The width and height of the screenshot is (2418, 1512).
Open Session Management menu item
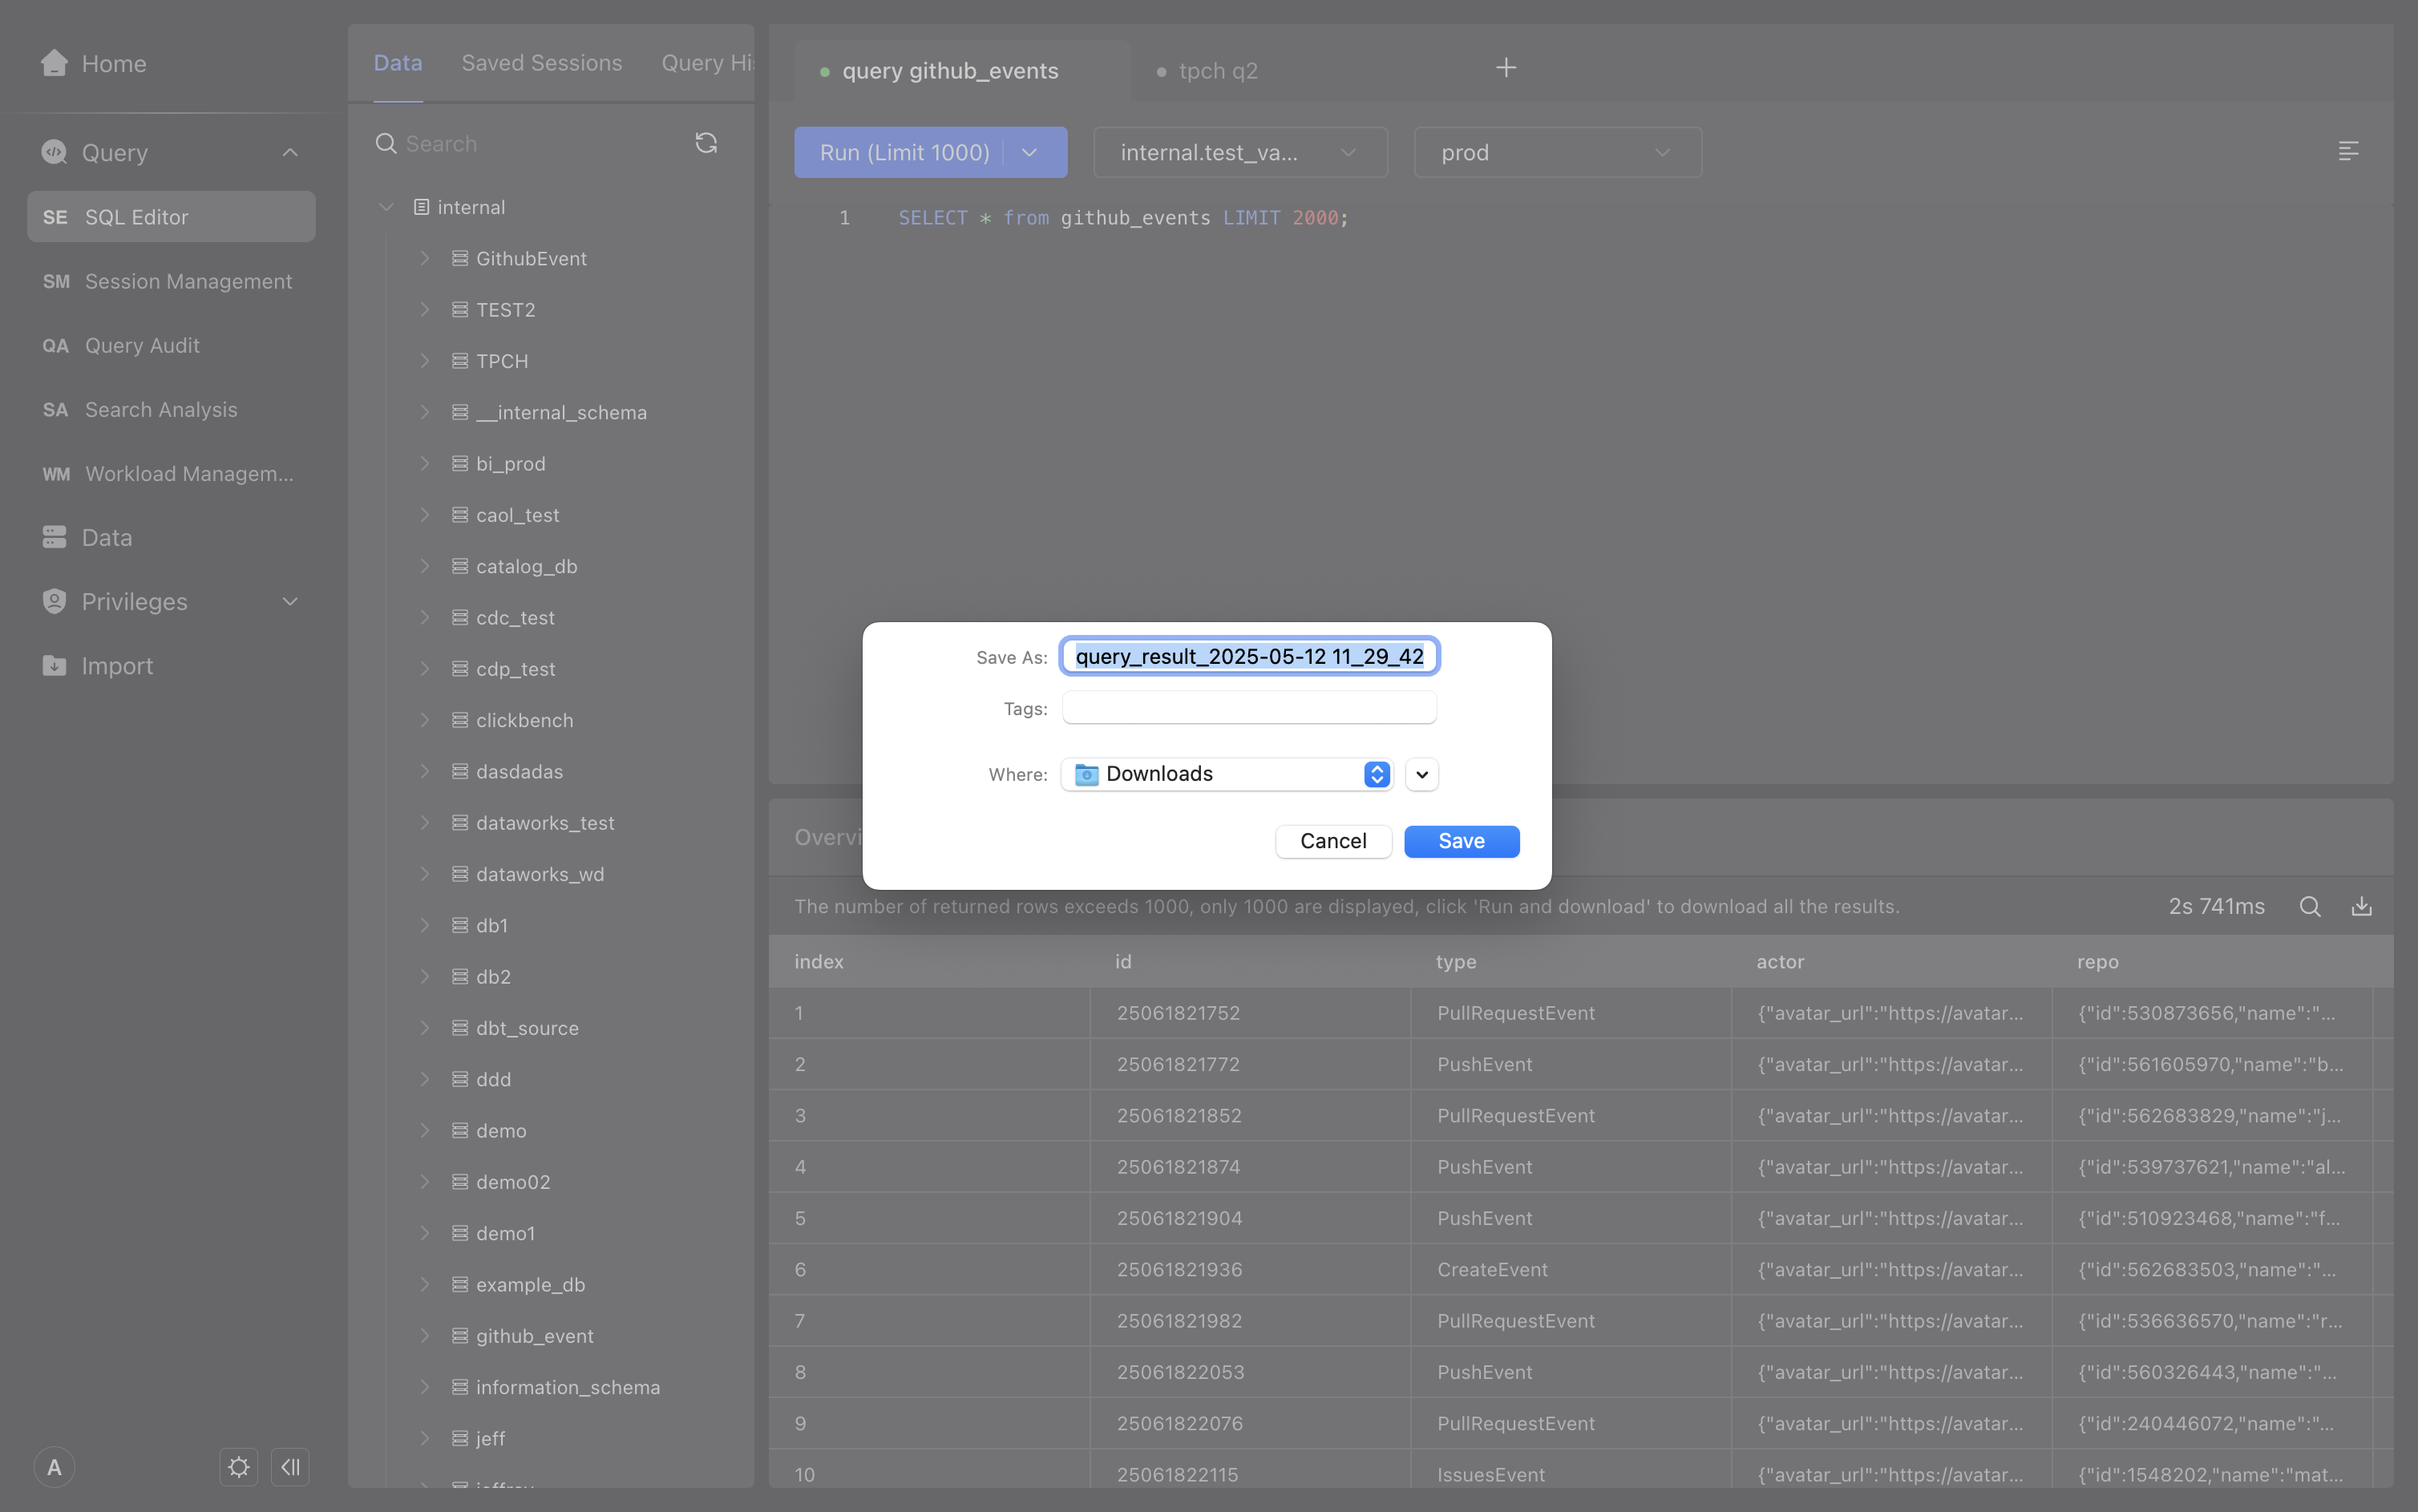pyautogui.click(x=171, y=281)
